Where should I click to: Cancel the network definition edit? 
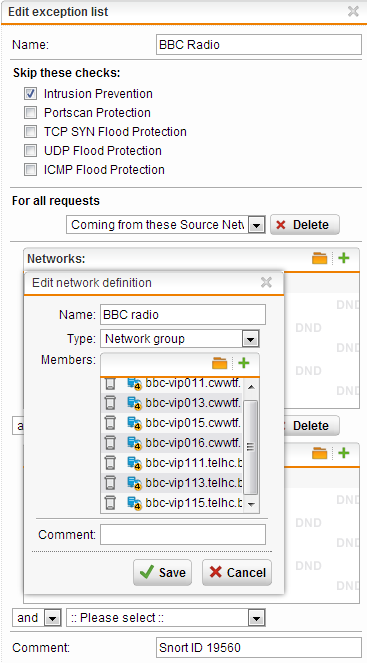coord(237,573)
